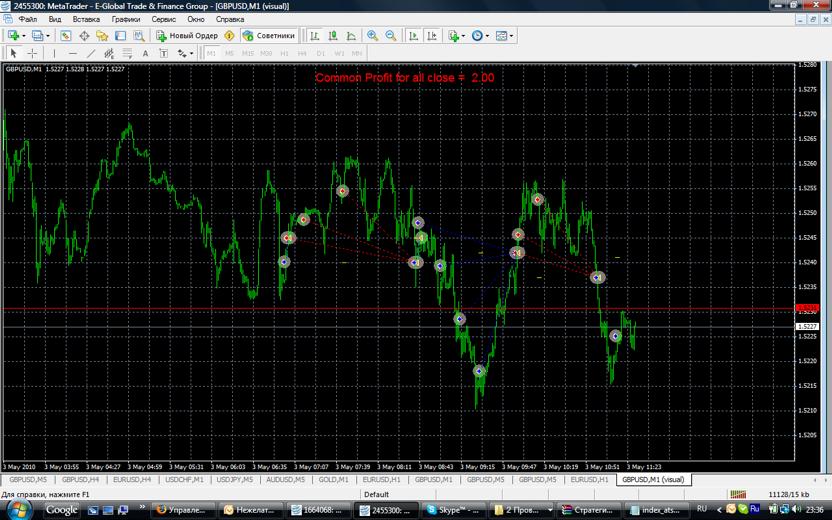Open the Strategy Tester magnifier icon

[138, 36]
